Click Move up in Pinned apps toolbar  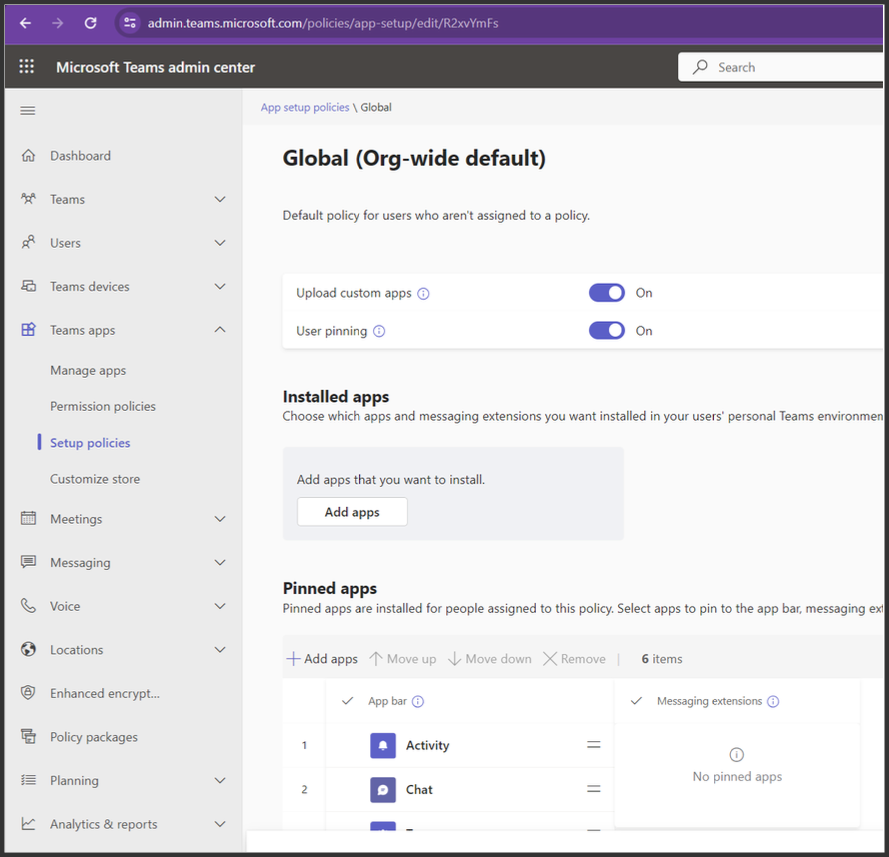[403, 659]
